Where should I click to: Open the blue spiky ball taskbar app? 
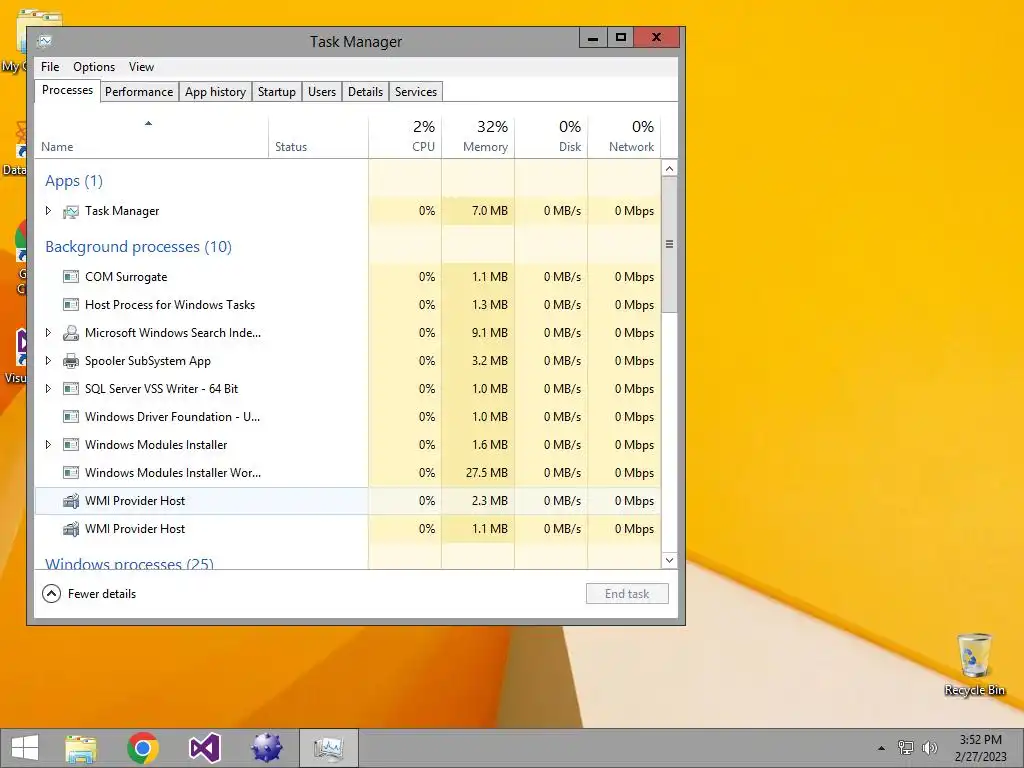266,748
